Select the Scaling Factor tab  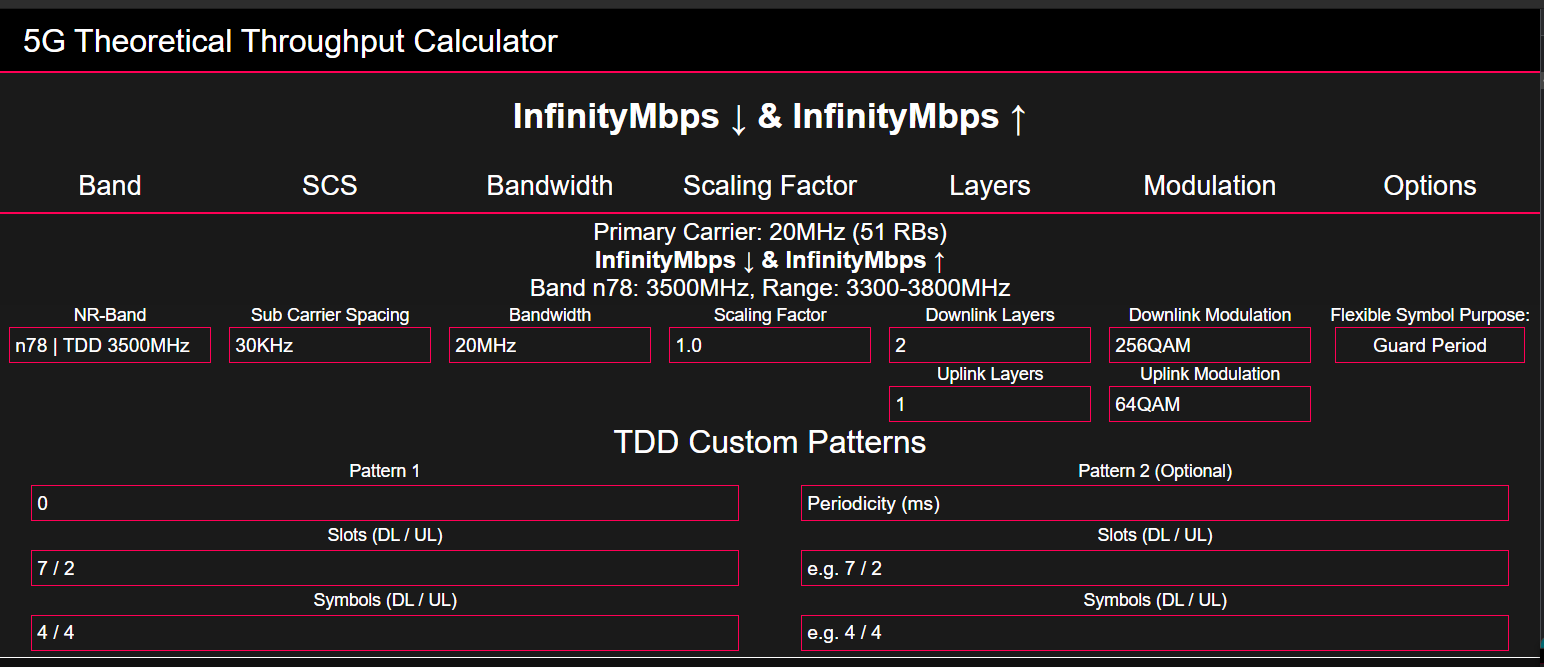[x=770, y=185]
